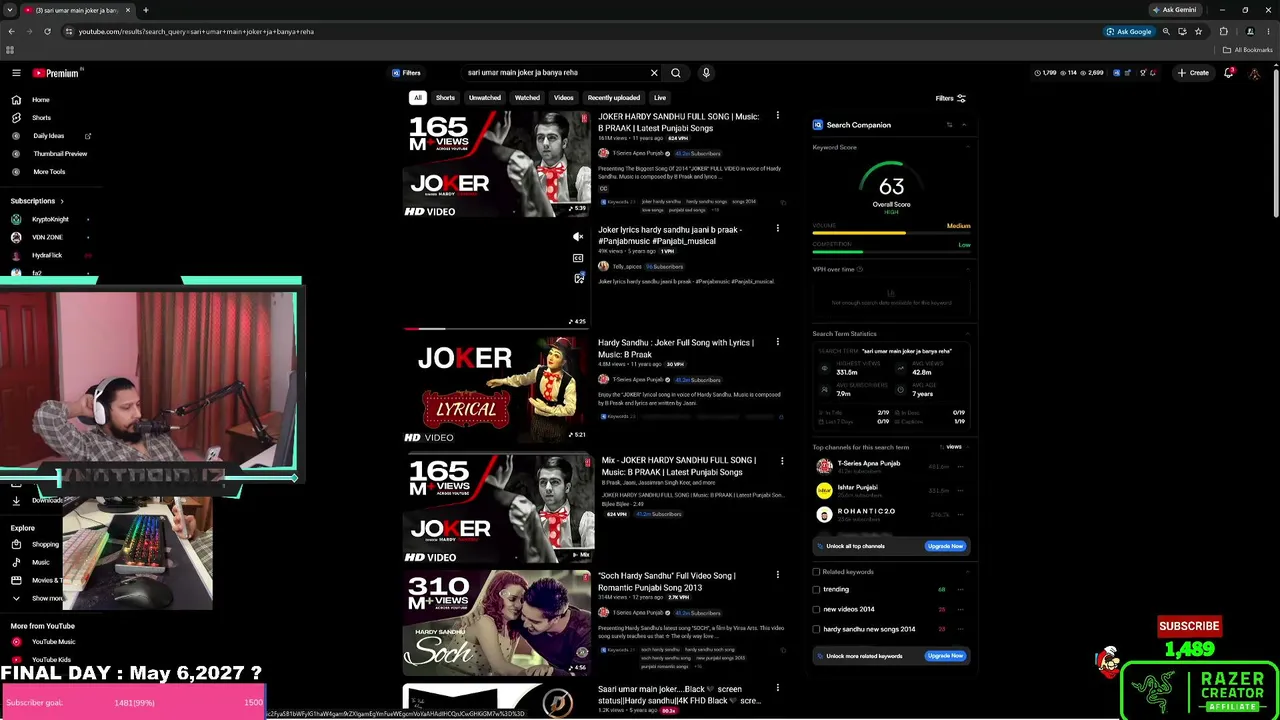Change the top channels sort by views
Viewport: 1280px width, 720px height.
point(951,447)
